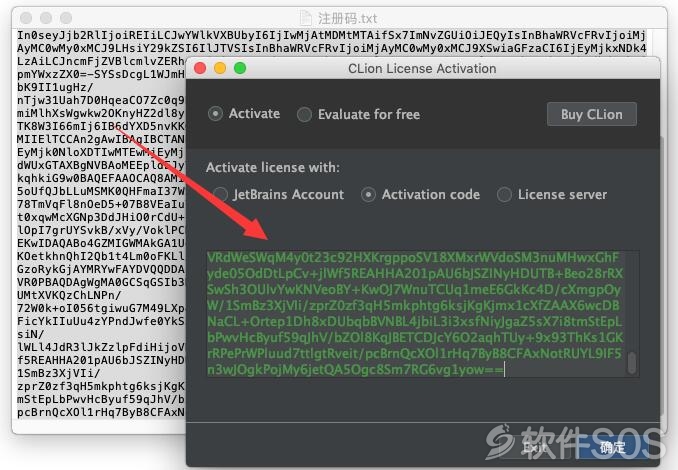Maximize the CLion activation window with green button
The height and width of the screenshot is (470, 678).
coord(240,68)
